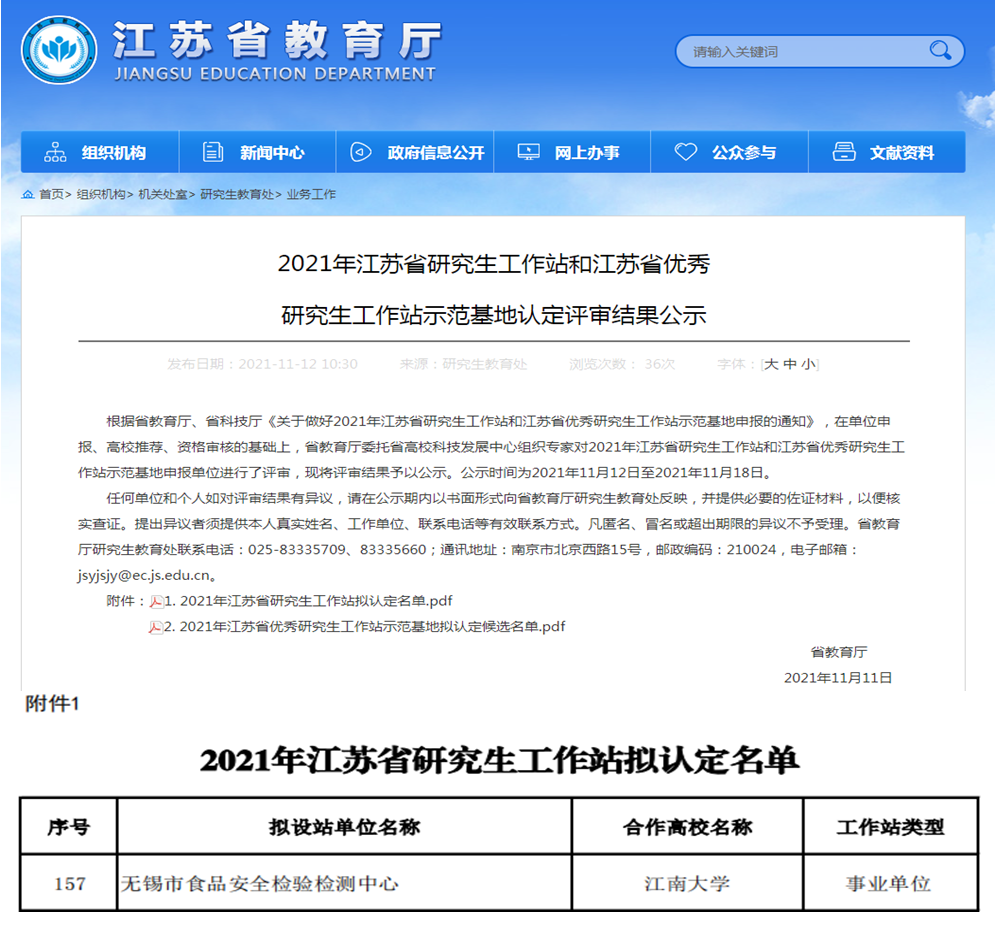
Task: Click the signature 省教育厅
Action: [x=838, y=652]
